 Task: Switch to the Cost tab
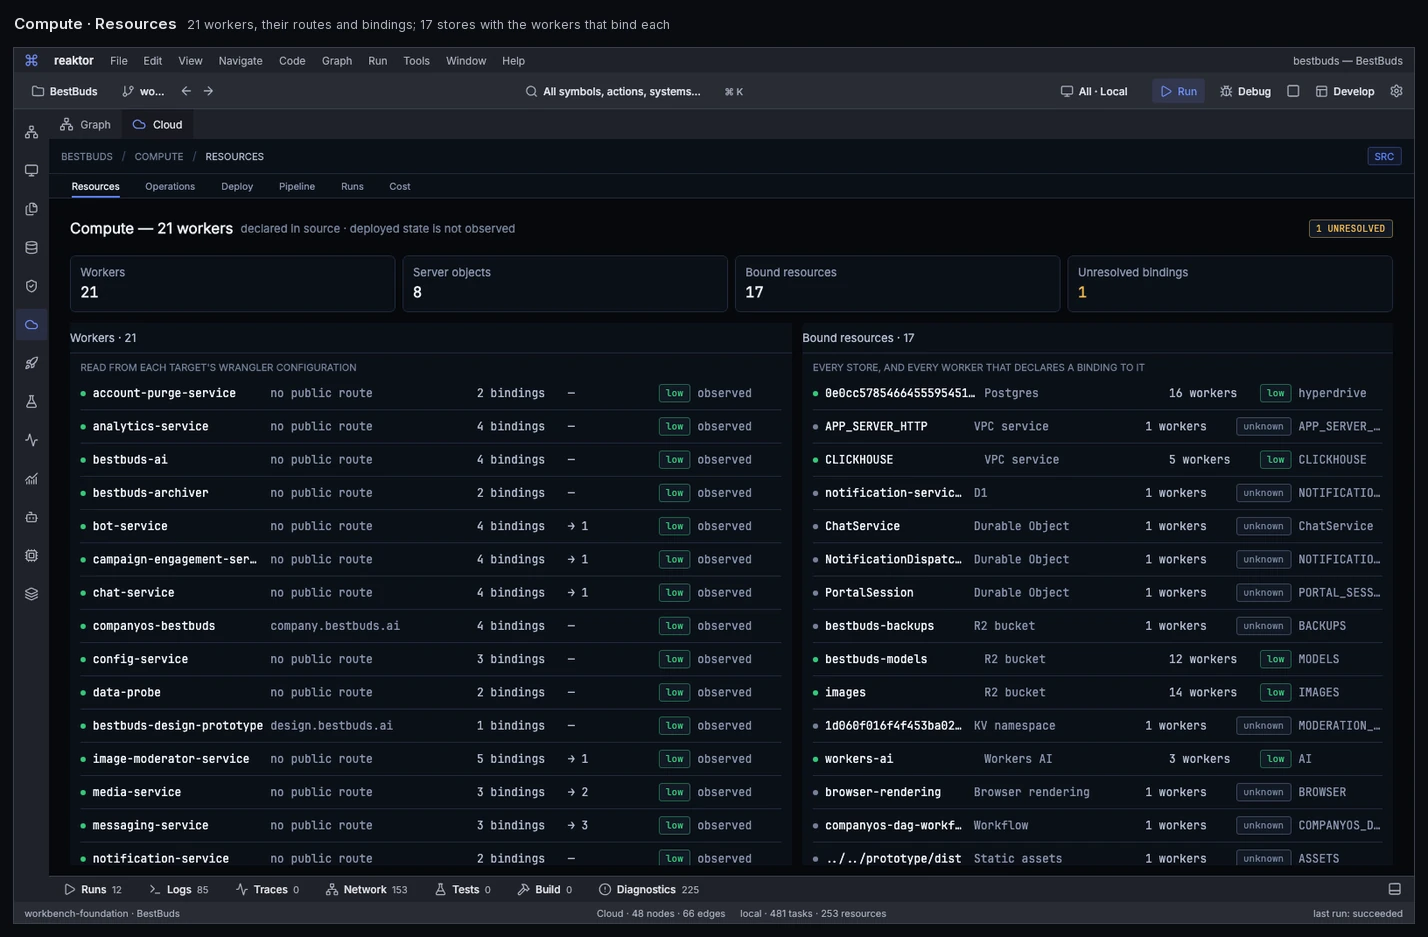point(400,186)
